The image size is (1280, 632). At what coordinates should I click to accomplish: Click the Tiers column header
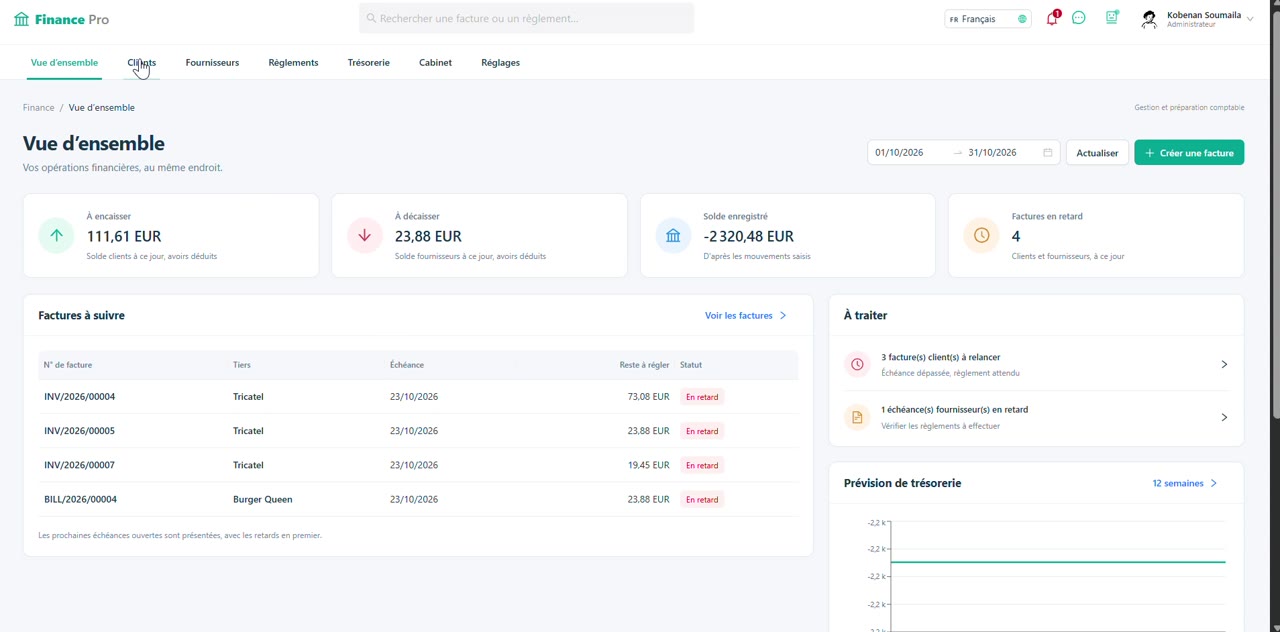tap(242, 365)
